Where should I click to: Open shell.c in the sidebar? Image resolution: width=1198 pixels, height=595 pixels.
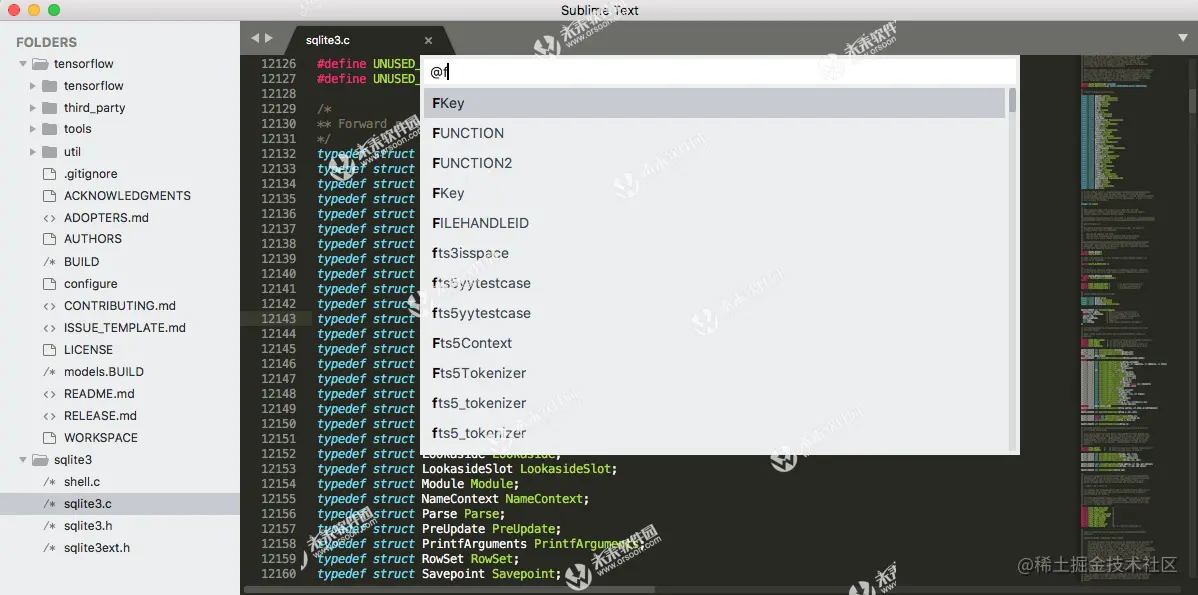point(82,482)
